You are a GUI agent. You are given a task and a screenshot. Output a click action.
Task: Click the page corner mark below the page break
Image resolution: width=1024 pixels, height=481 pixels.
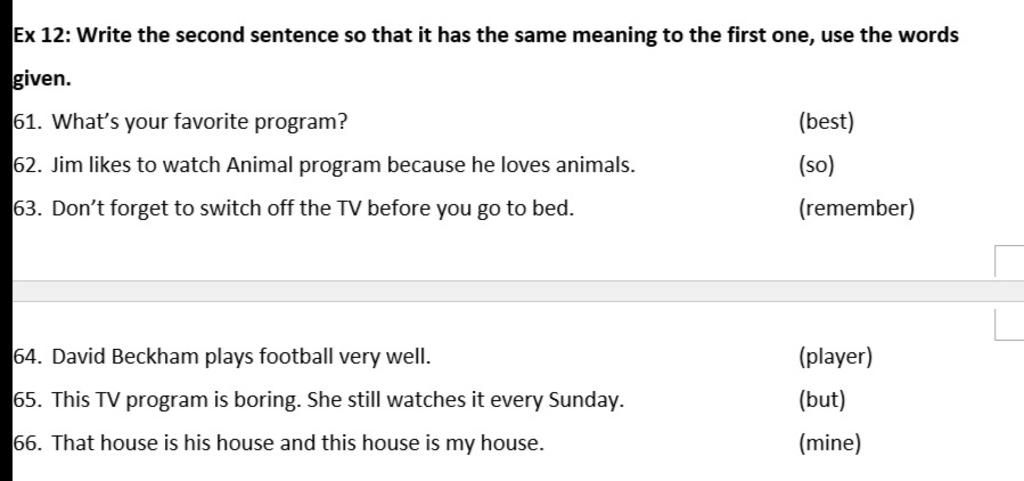[1009, 324]
